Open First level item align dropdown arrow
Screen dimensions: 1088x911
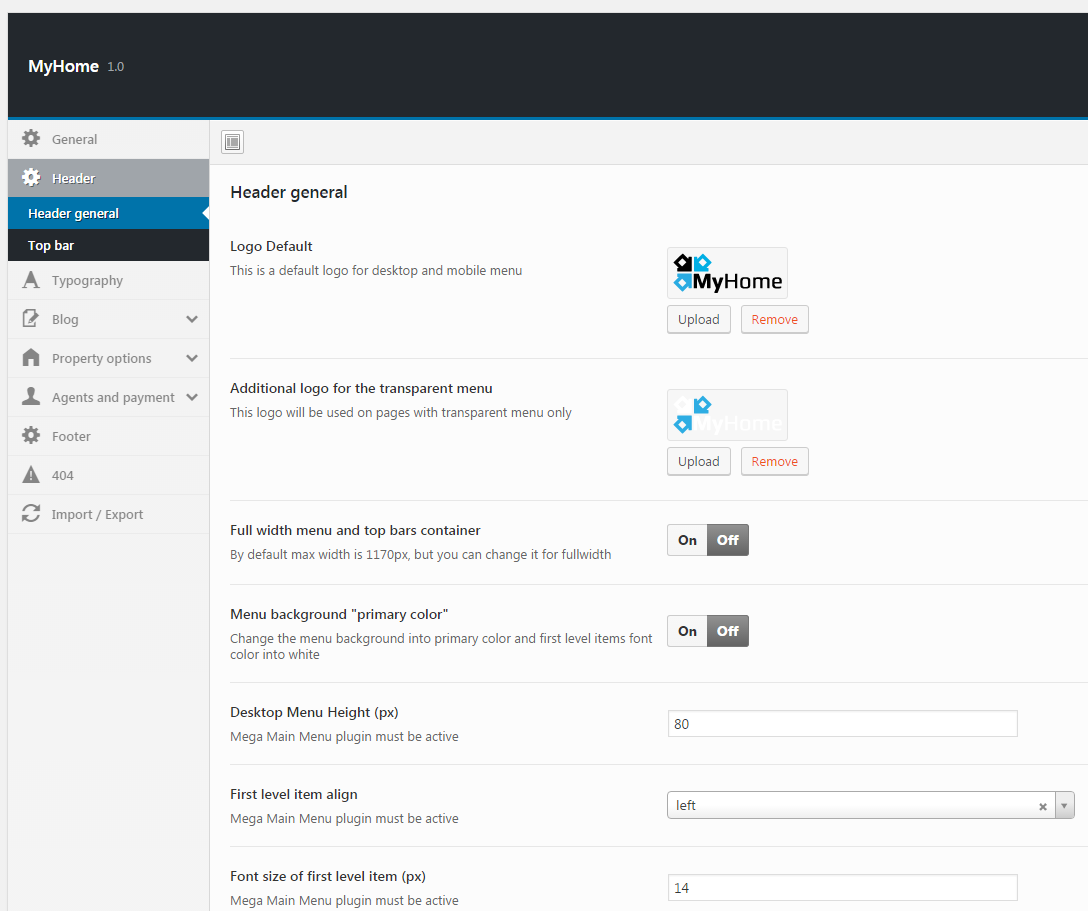click(1064, 806)
